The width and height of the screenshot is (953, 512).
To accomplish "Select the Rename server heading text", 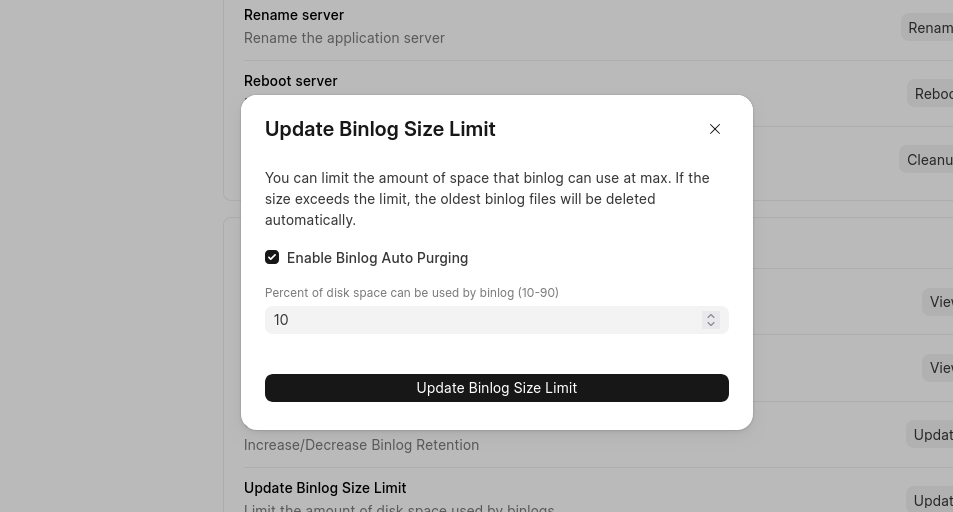I will [x=294, y=15].
